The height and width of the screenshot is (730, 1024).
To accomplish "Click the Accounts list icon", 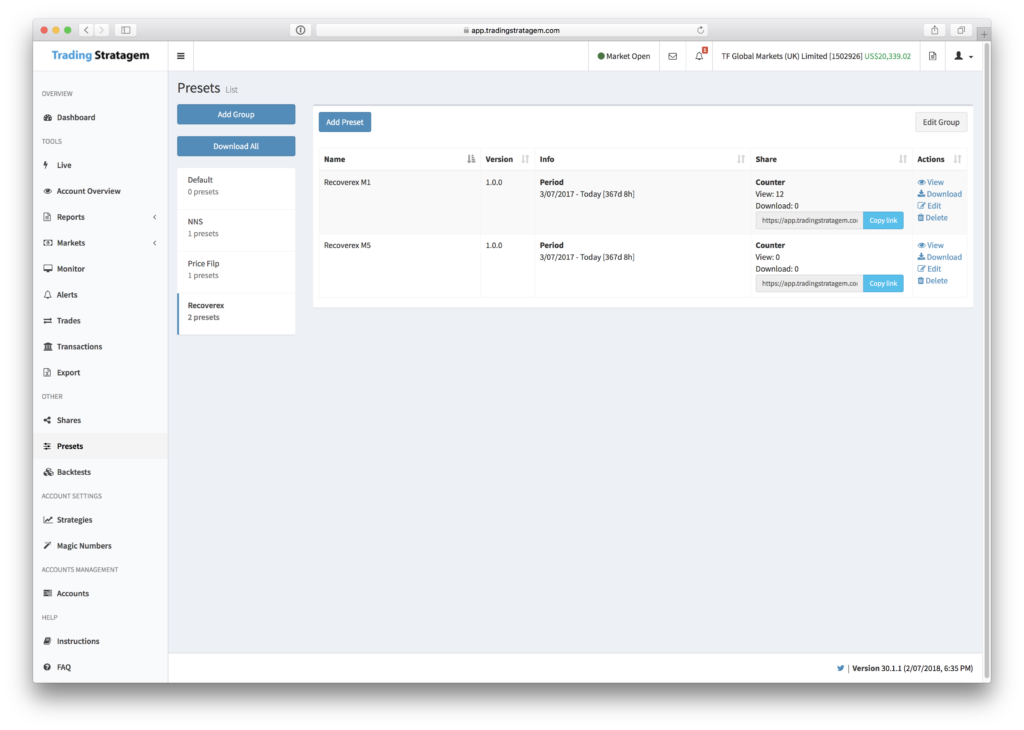I will pos(47,594).
